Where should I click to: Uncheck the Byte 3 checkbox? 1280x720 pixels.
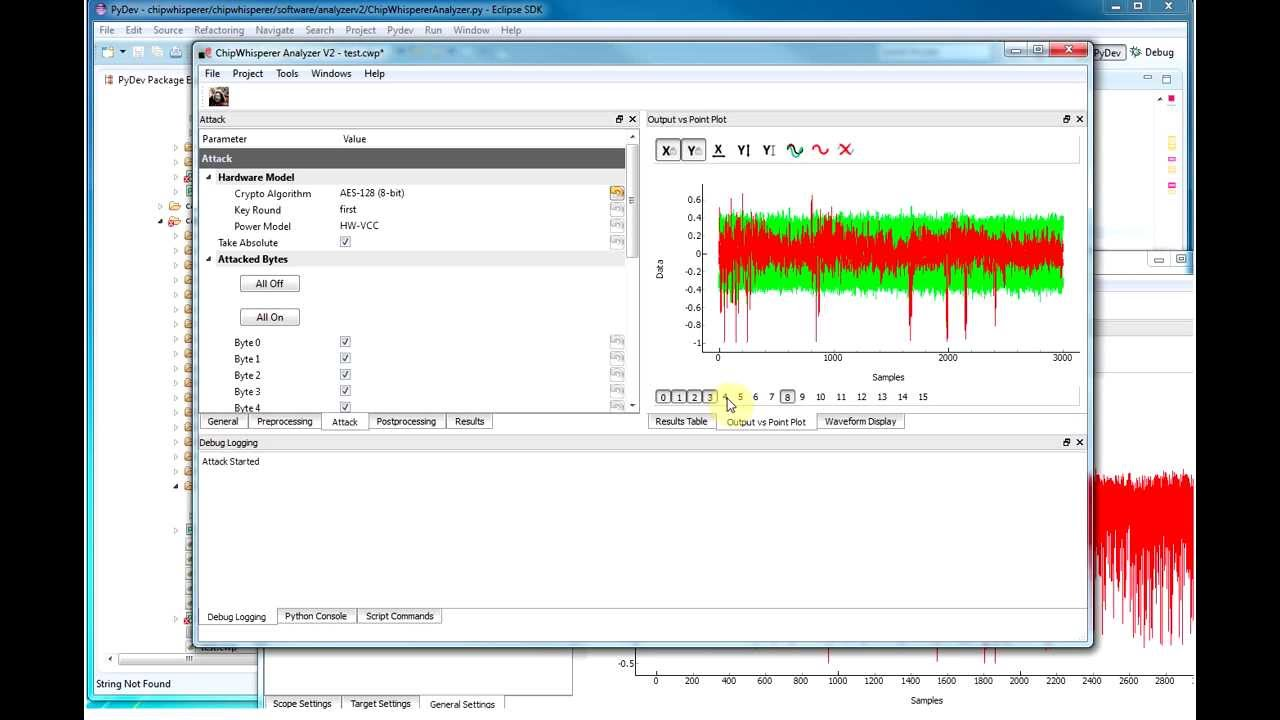[345, 391]
